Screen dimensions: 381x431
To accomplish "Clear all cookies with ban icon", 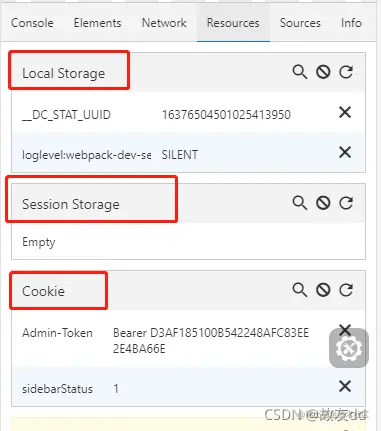I will pyautogui.click(x=323, y=290).
